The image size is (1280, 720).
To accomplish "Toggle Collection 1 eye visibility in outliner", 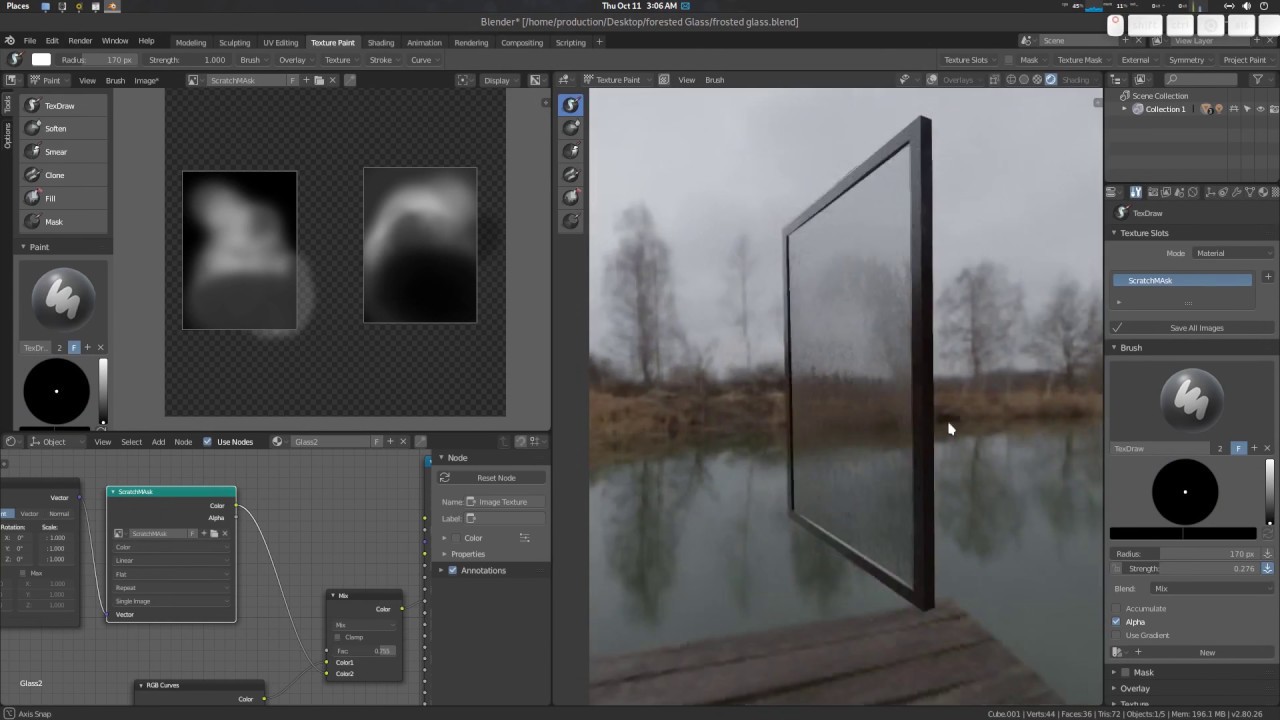I will point(1260,109).
